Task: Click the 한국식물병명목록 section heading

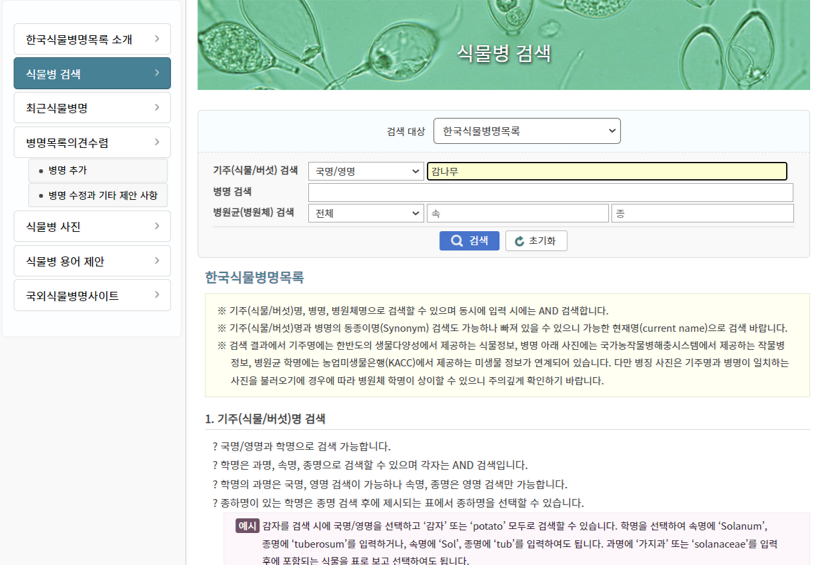Action: click(254, 277)
